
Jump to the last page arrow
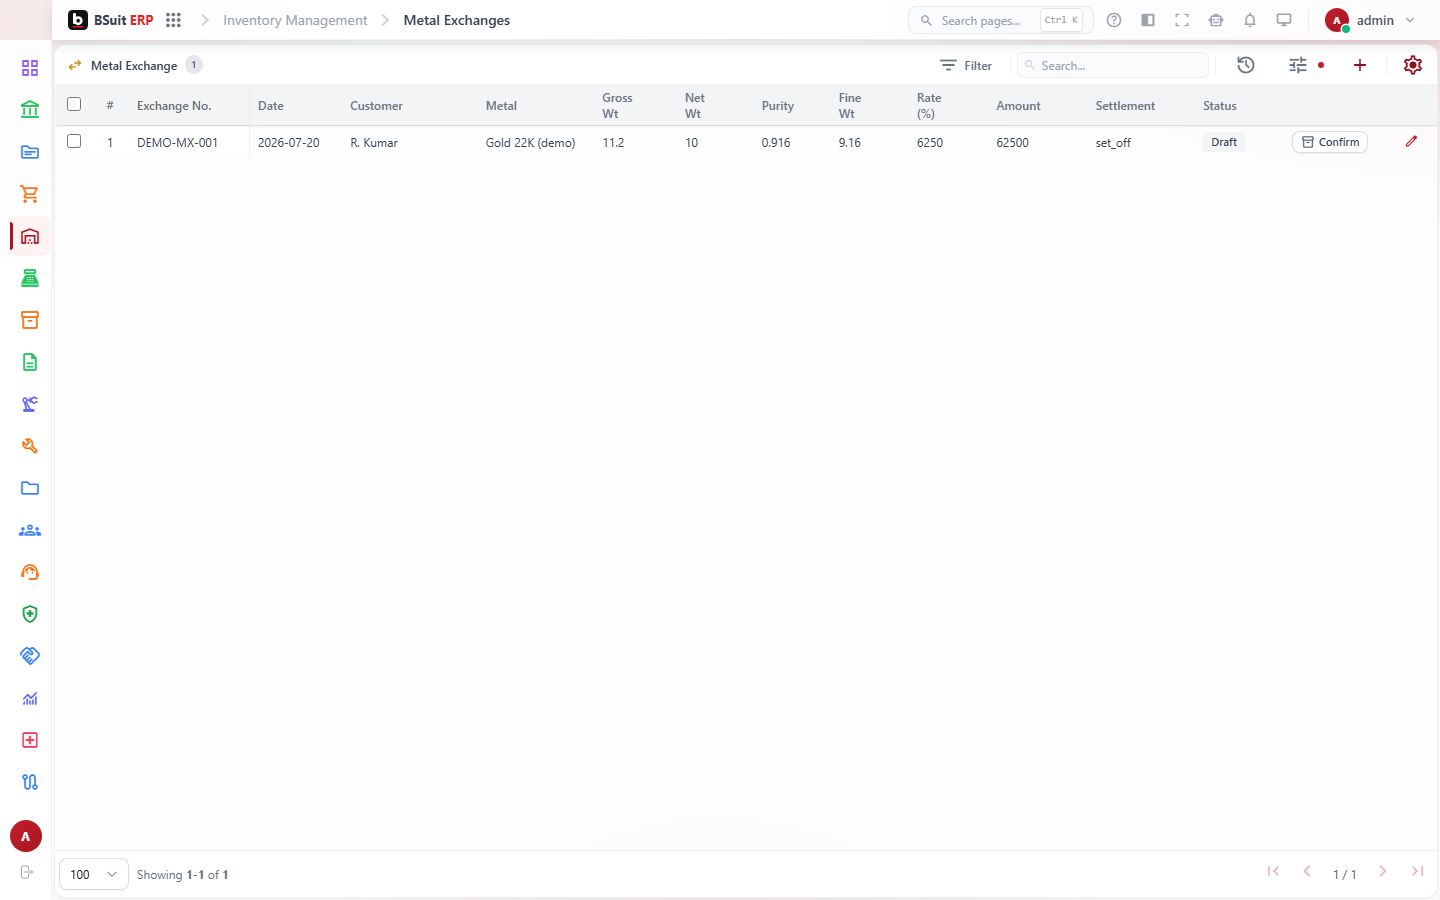click(x=1417, y=872)
